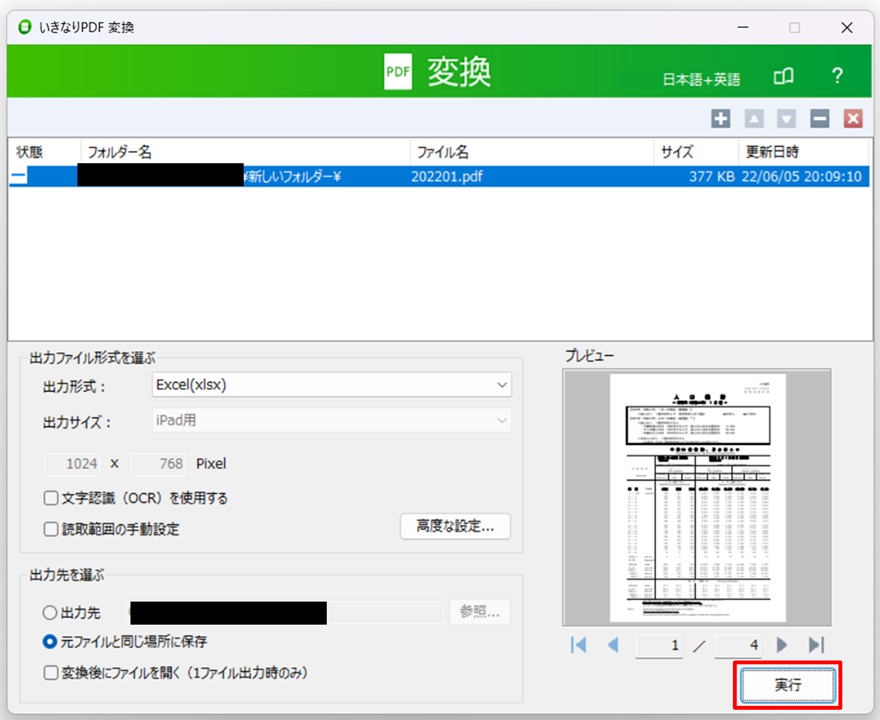Go to the next preview page
Screen dimensions: 880x720
click(x=782, y=645)
